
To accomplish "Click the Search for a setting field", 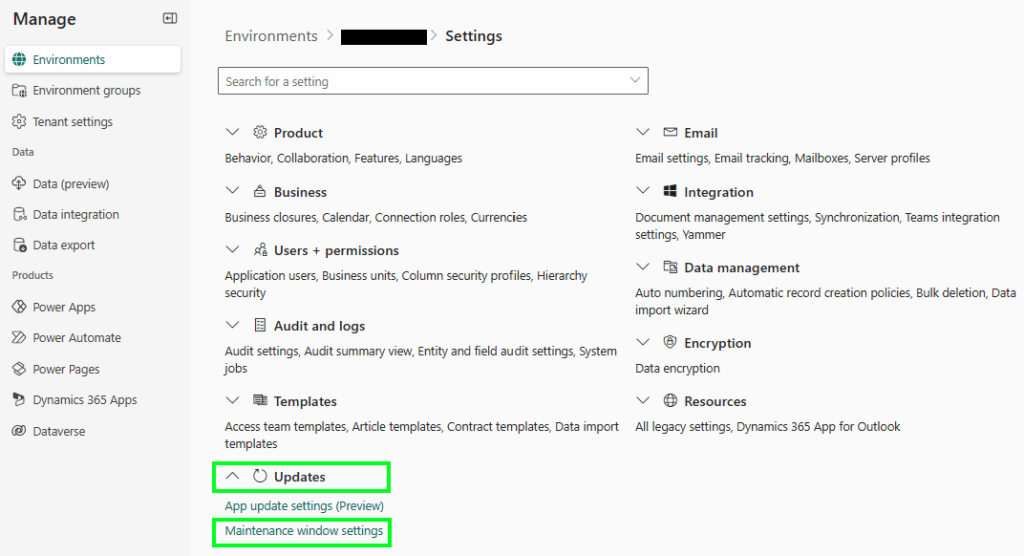I will 420,81.
